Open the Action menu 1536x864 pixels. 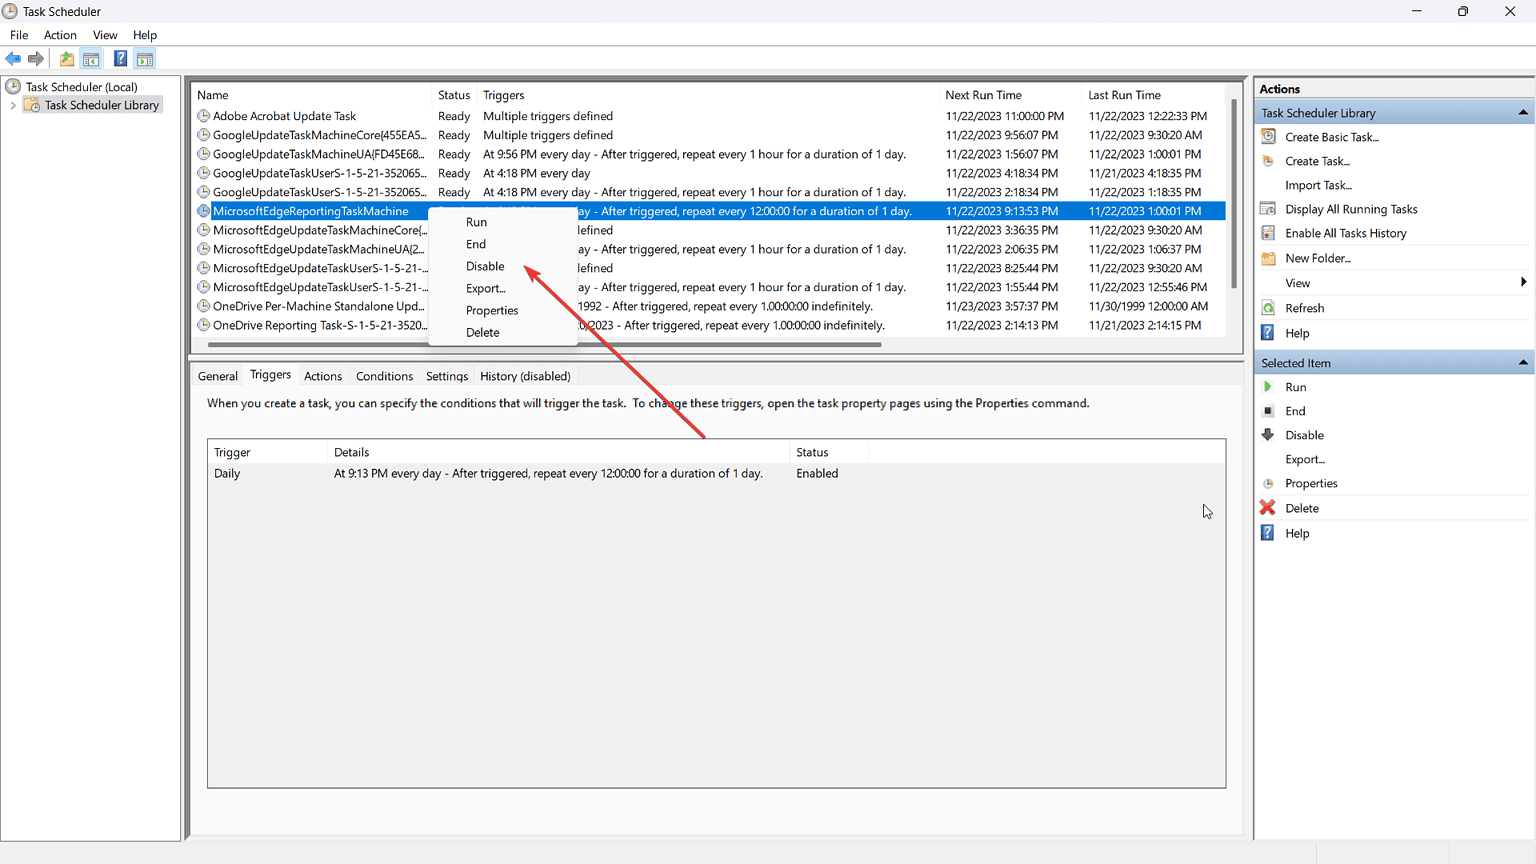[60, 34]
